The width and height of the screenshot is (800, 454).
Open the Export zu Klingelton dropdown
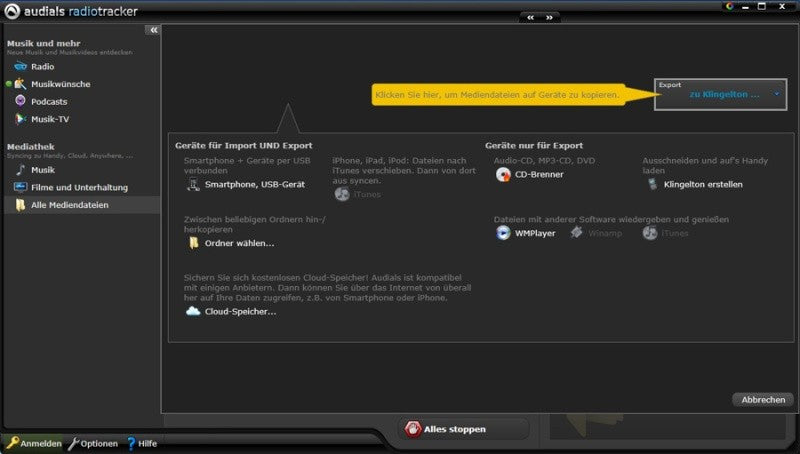(x=720, y=94)
